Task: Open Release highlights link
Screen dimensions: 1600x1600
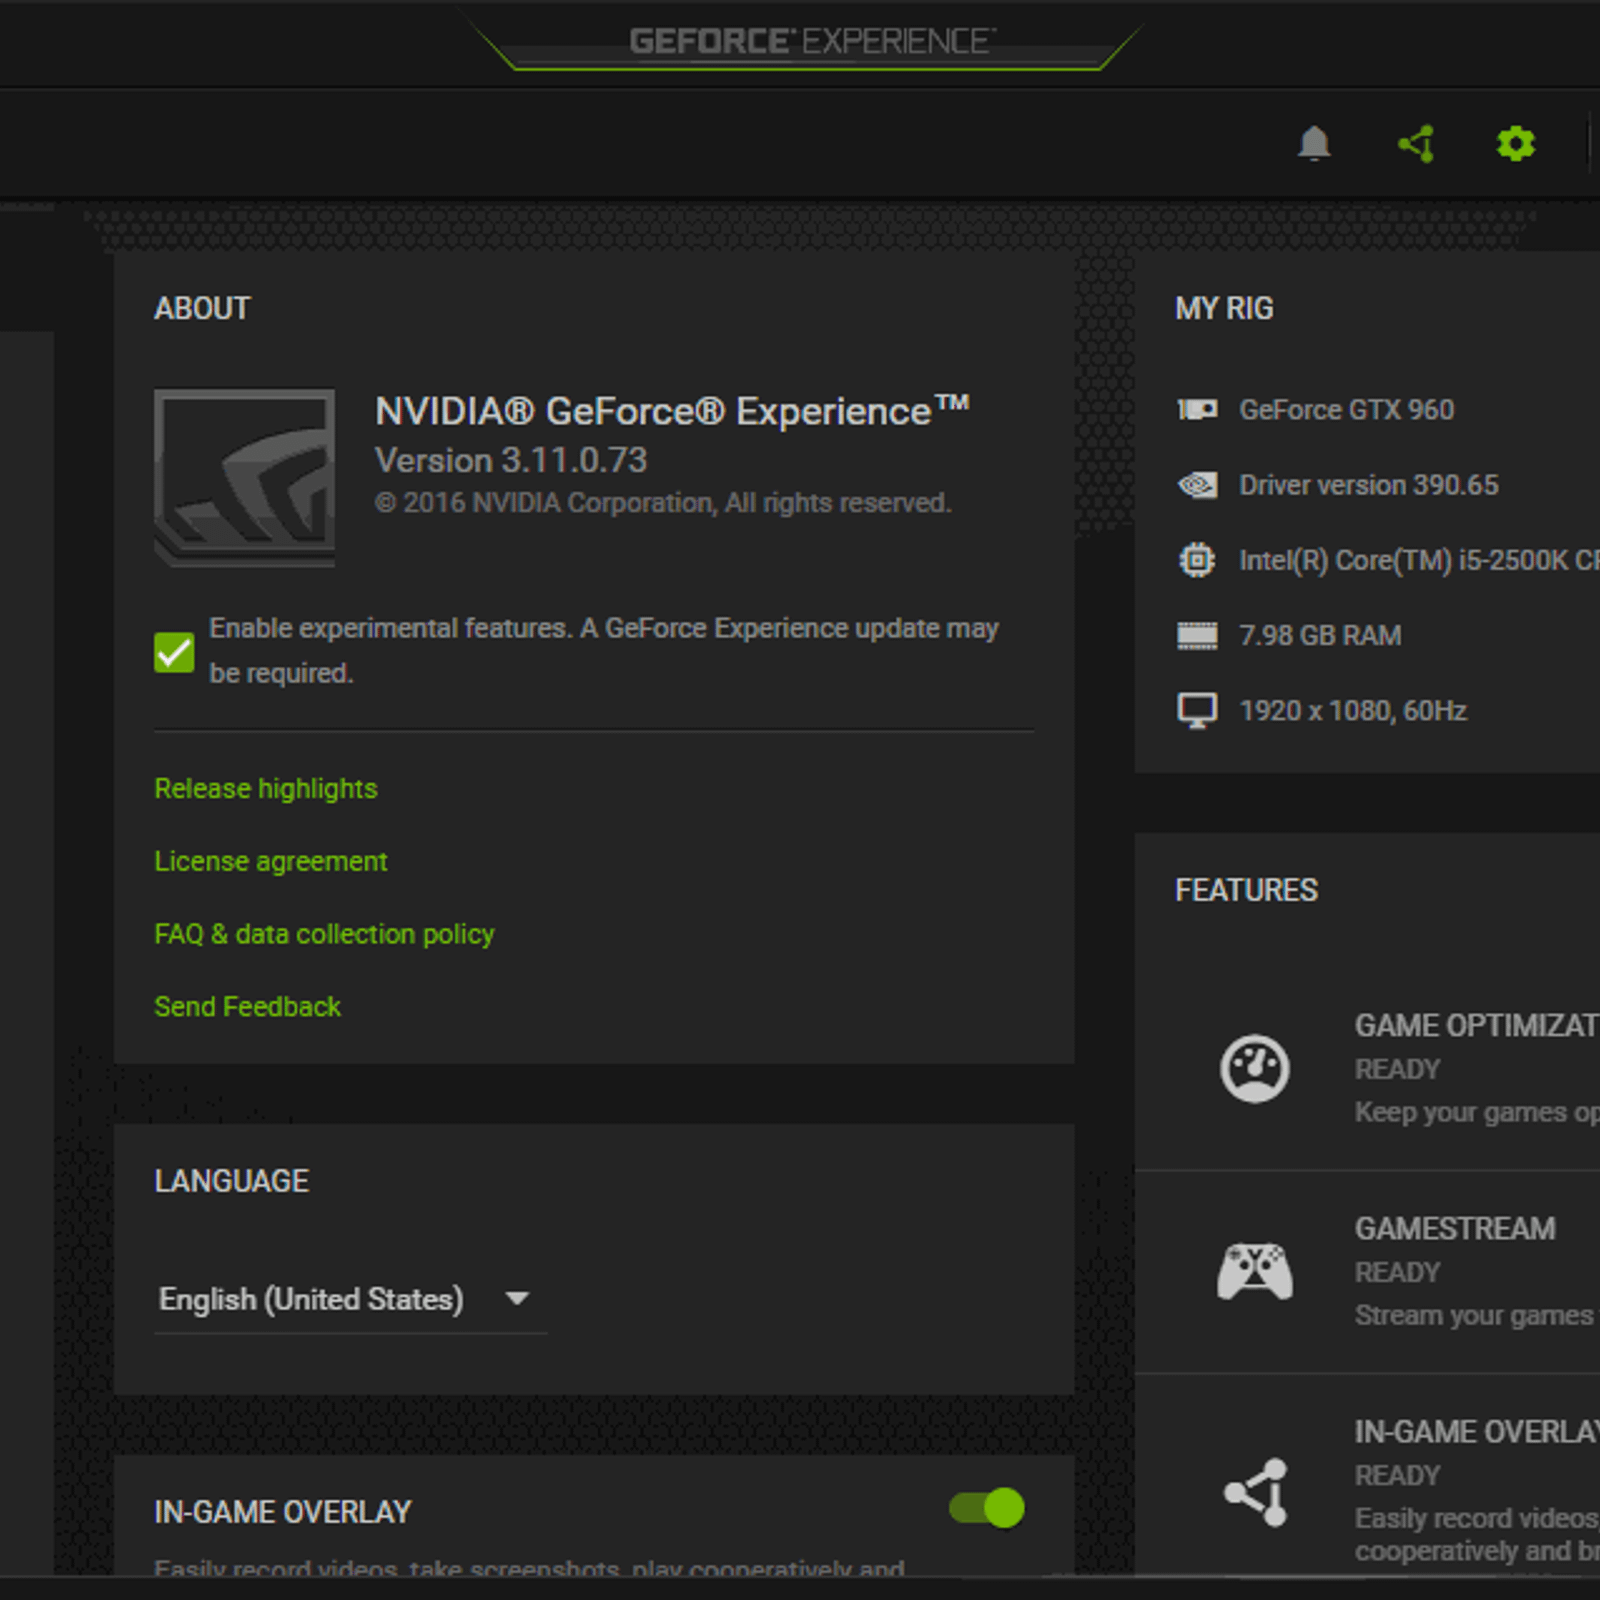Action: (266, 789)
